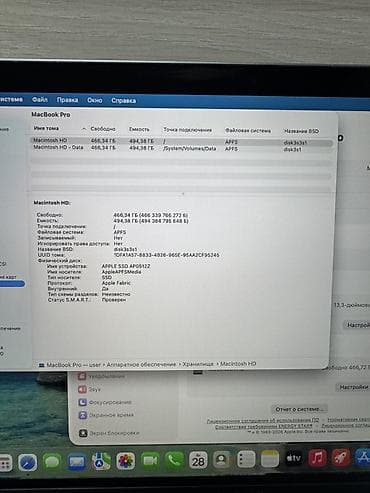
Task: Click the disk3s1 BSD name cell
Action: tap(293, 150)
